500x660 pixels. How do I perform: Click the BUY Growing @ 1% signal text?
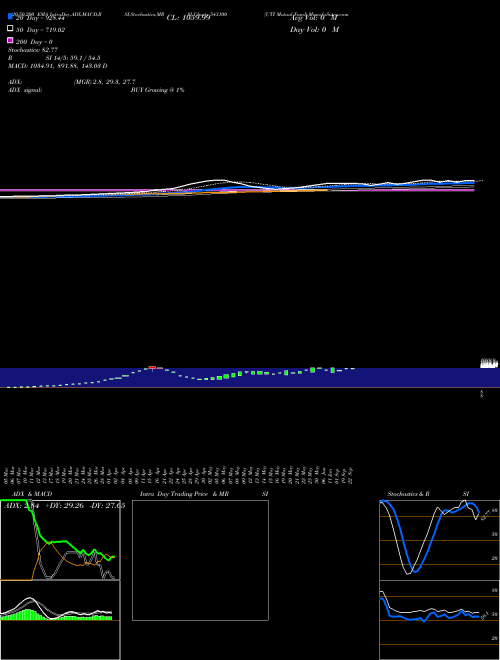(x=157, y=90)
